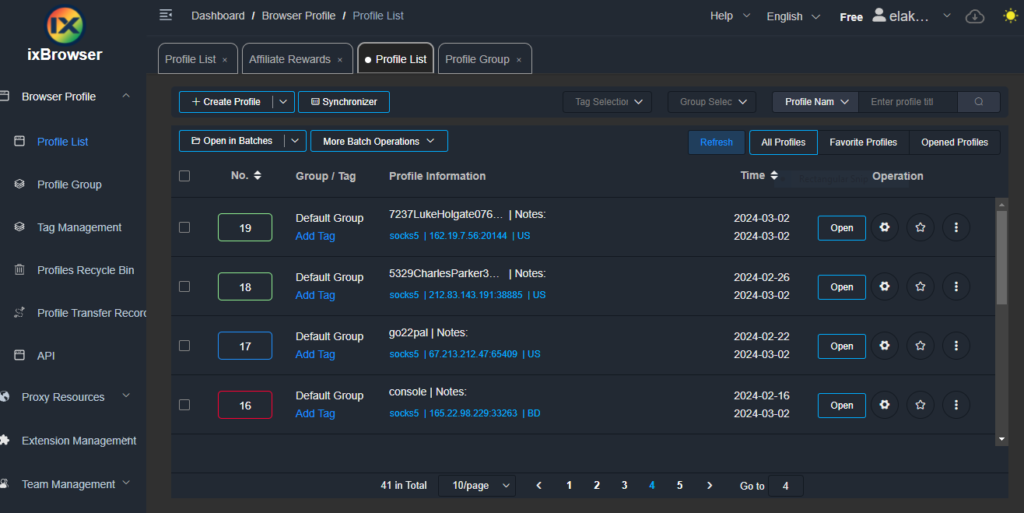The image size is (1024, 513).
Task: Tick the checkbox for profile 19
Action: [x=184, y=228]
